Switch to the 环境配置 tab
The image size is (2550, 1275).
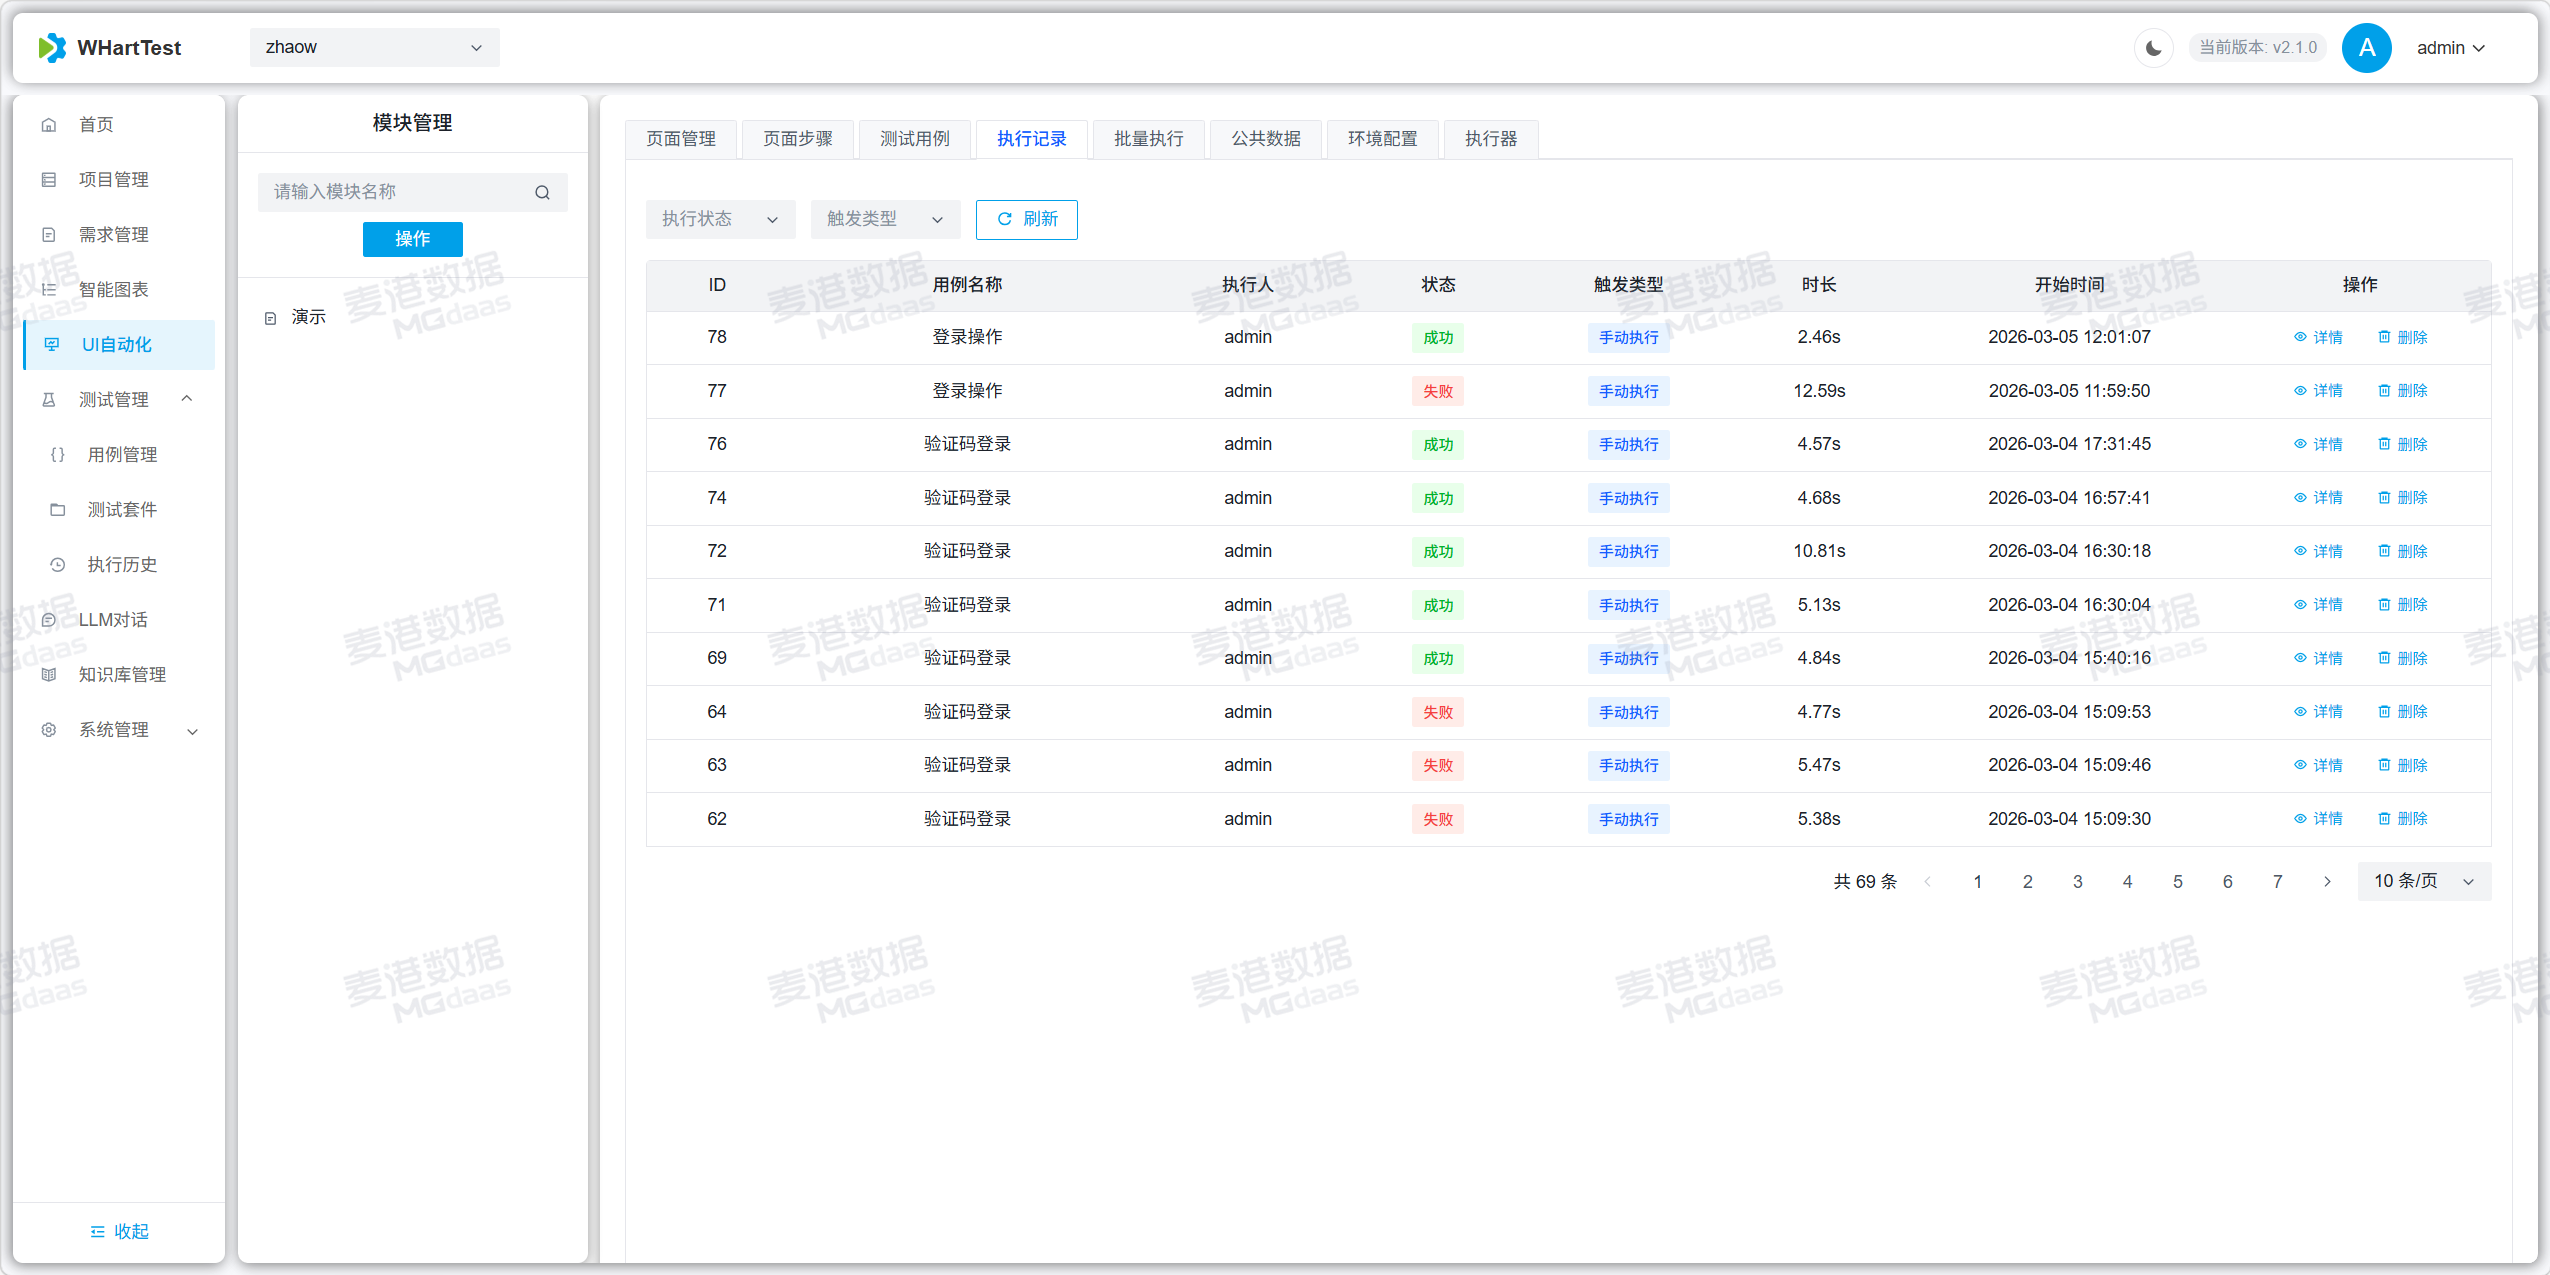click(x=1382, y=139)
